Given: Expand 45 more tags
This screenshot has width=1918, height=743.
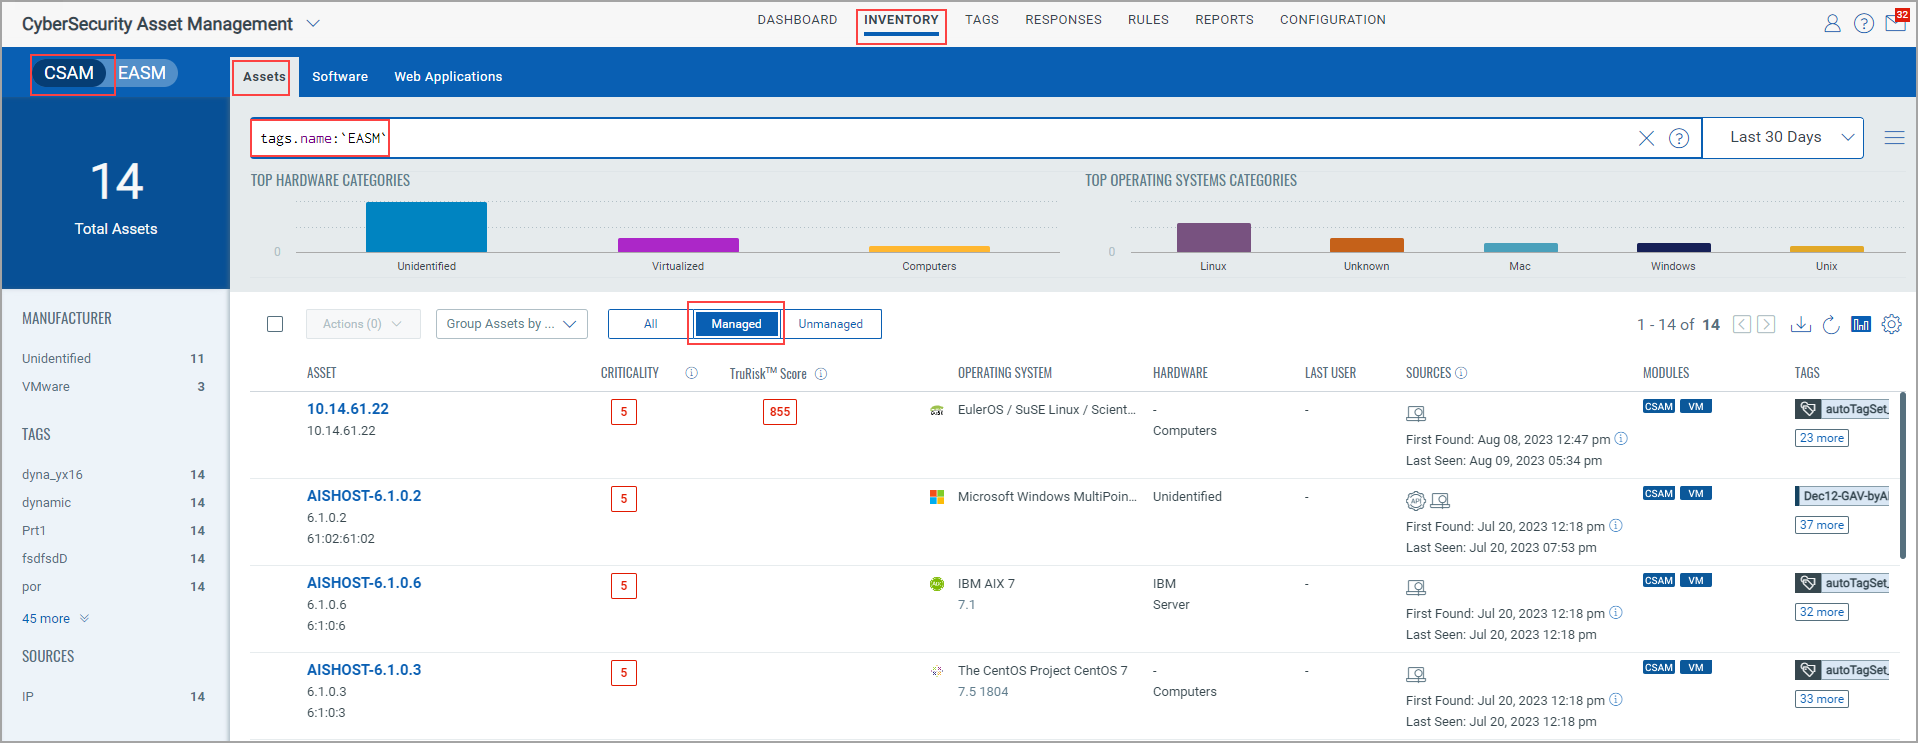Looking at the screenshot, I should [x=56, y=619].
